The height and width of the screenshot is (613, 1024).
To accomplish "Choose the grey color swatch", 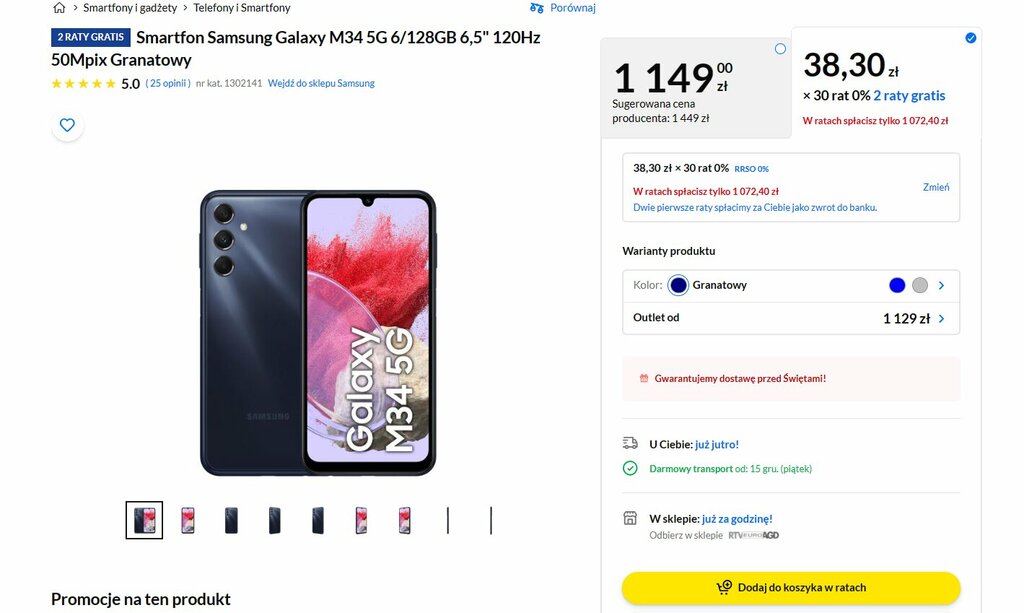I will 920,285.
